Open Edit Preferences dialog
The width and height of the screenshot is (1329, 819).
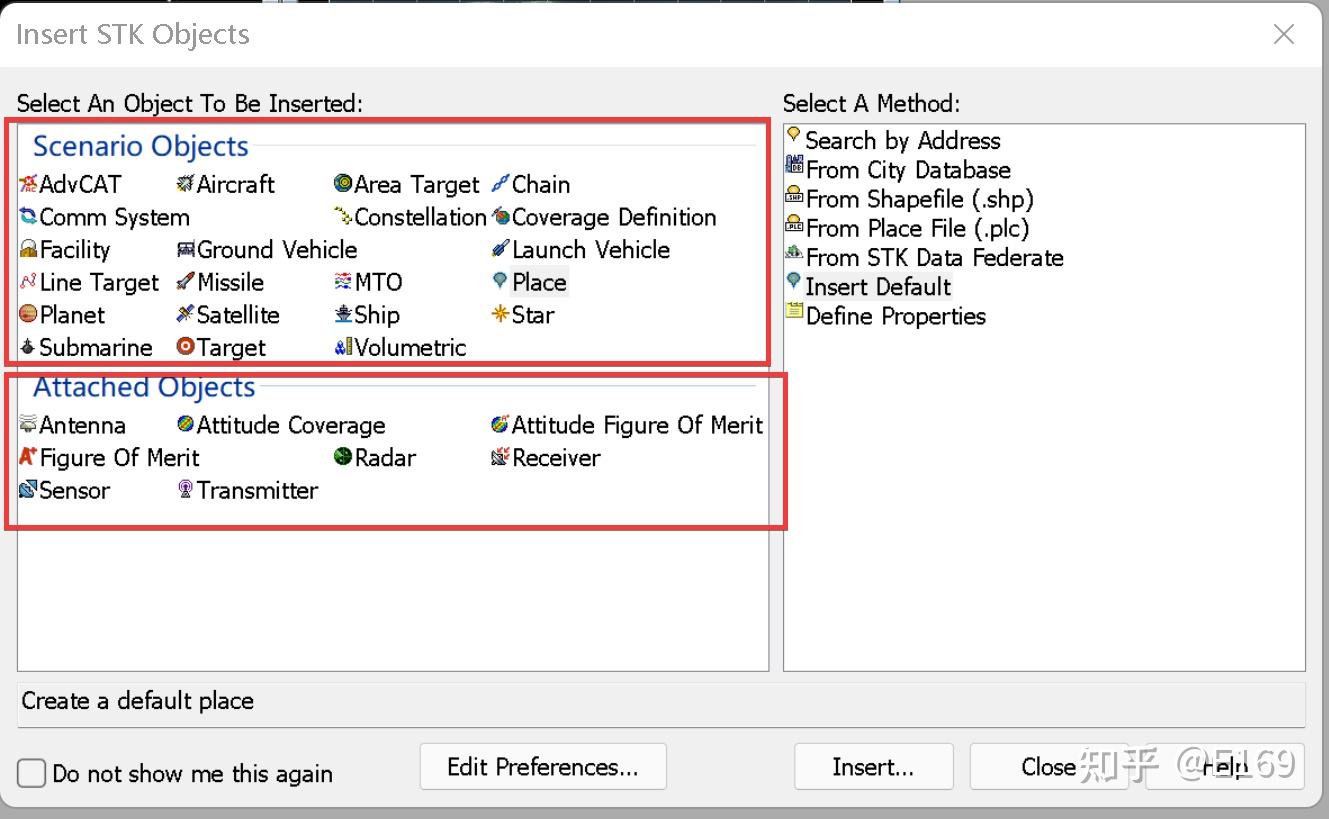click(x=542, y=767)
